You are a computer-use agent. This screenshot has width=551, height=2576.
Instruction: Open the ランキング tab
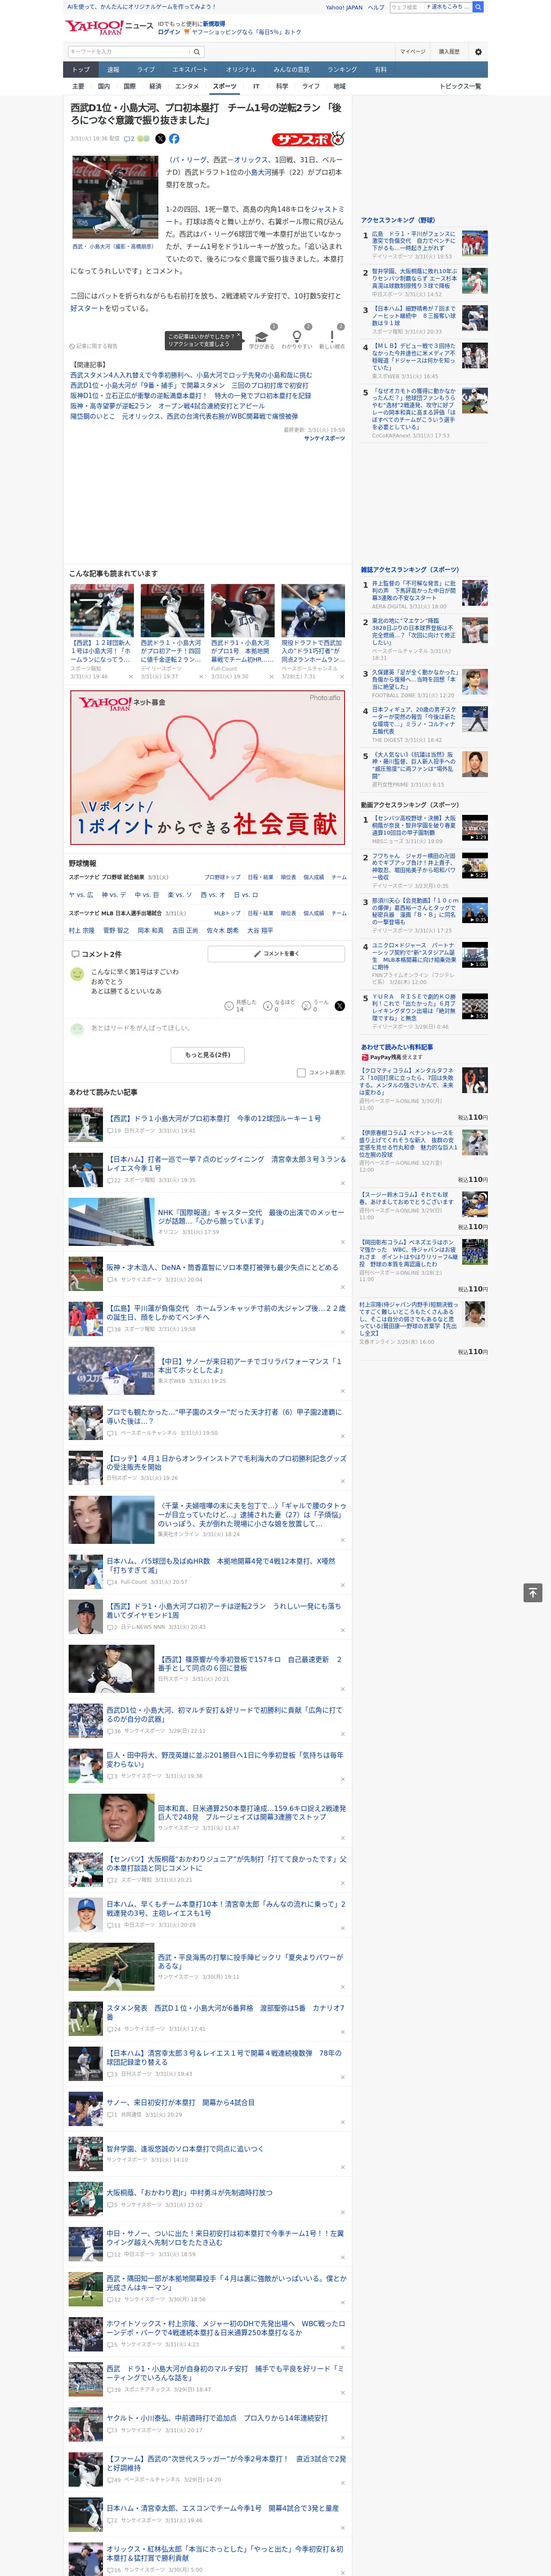click(342, 70)
